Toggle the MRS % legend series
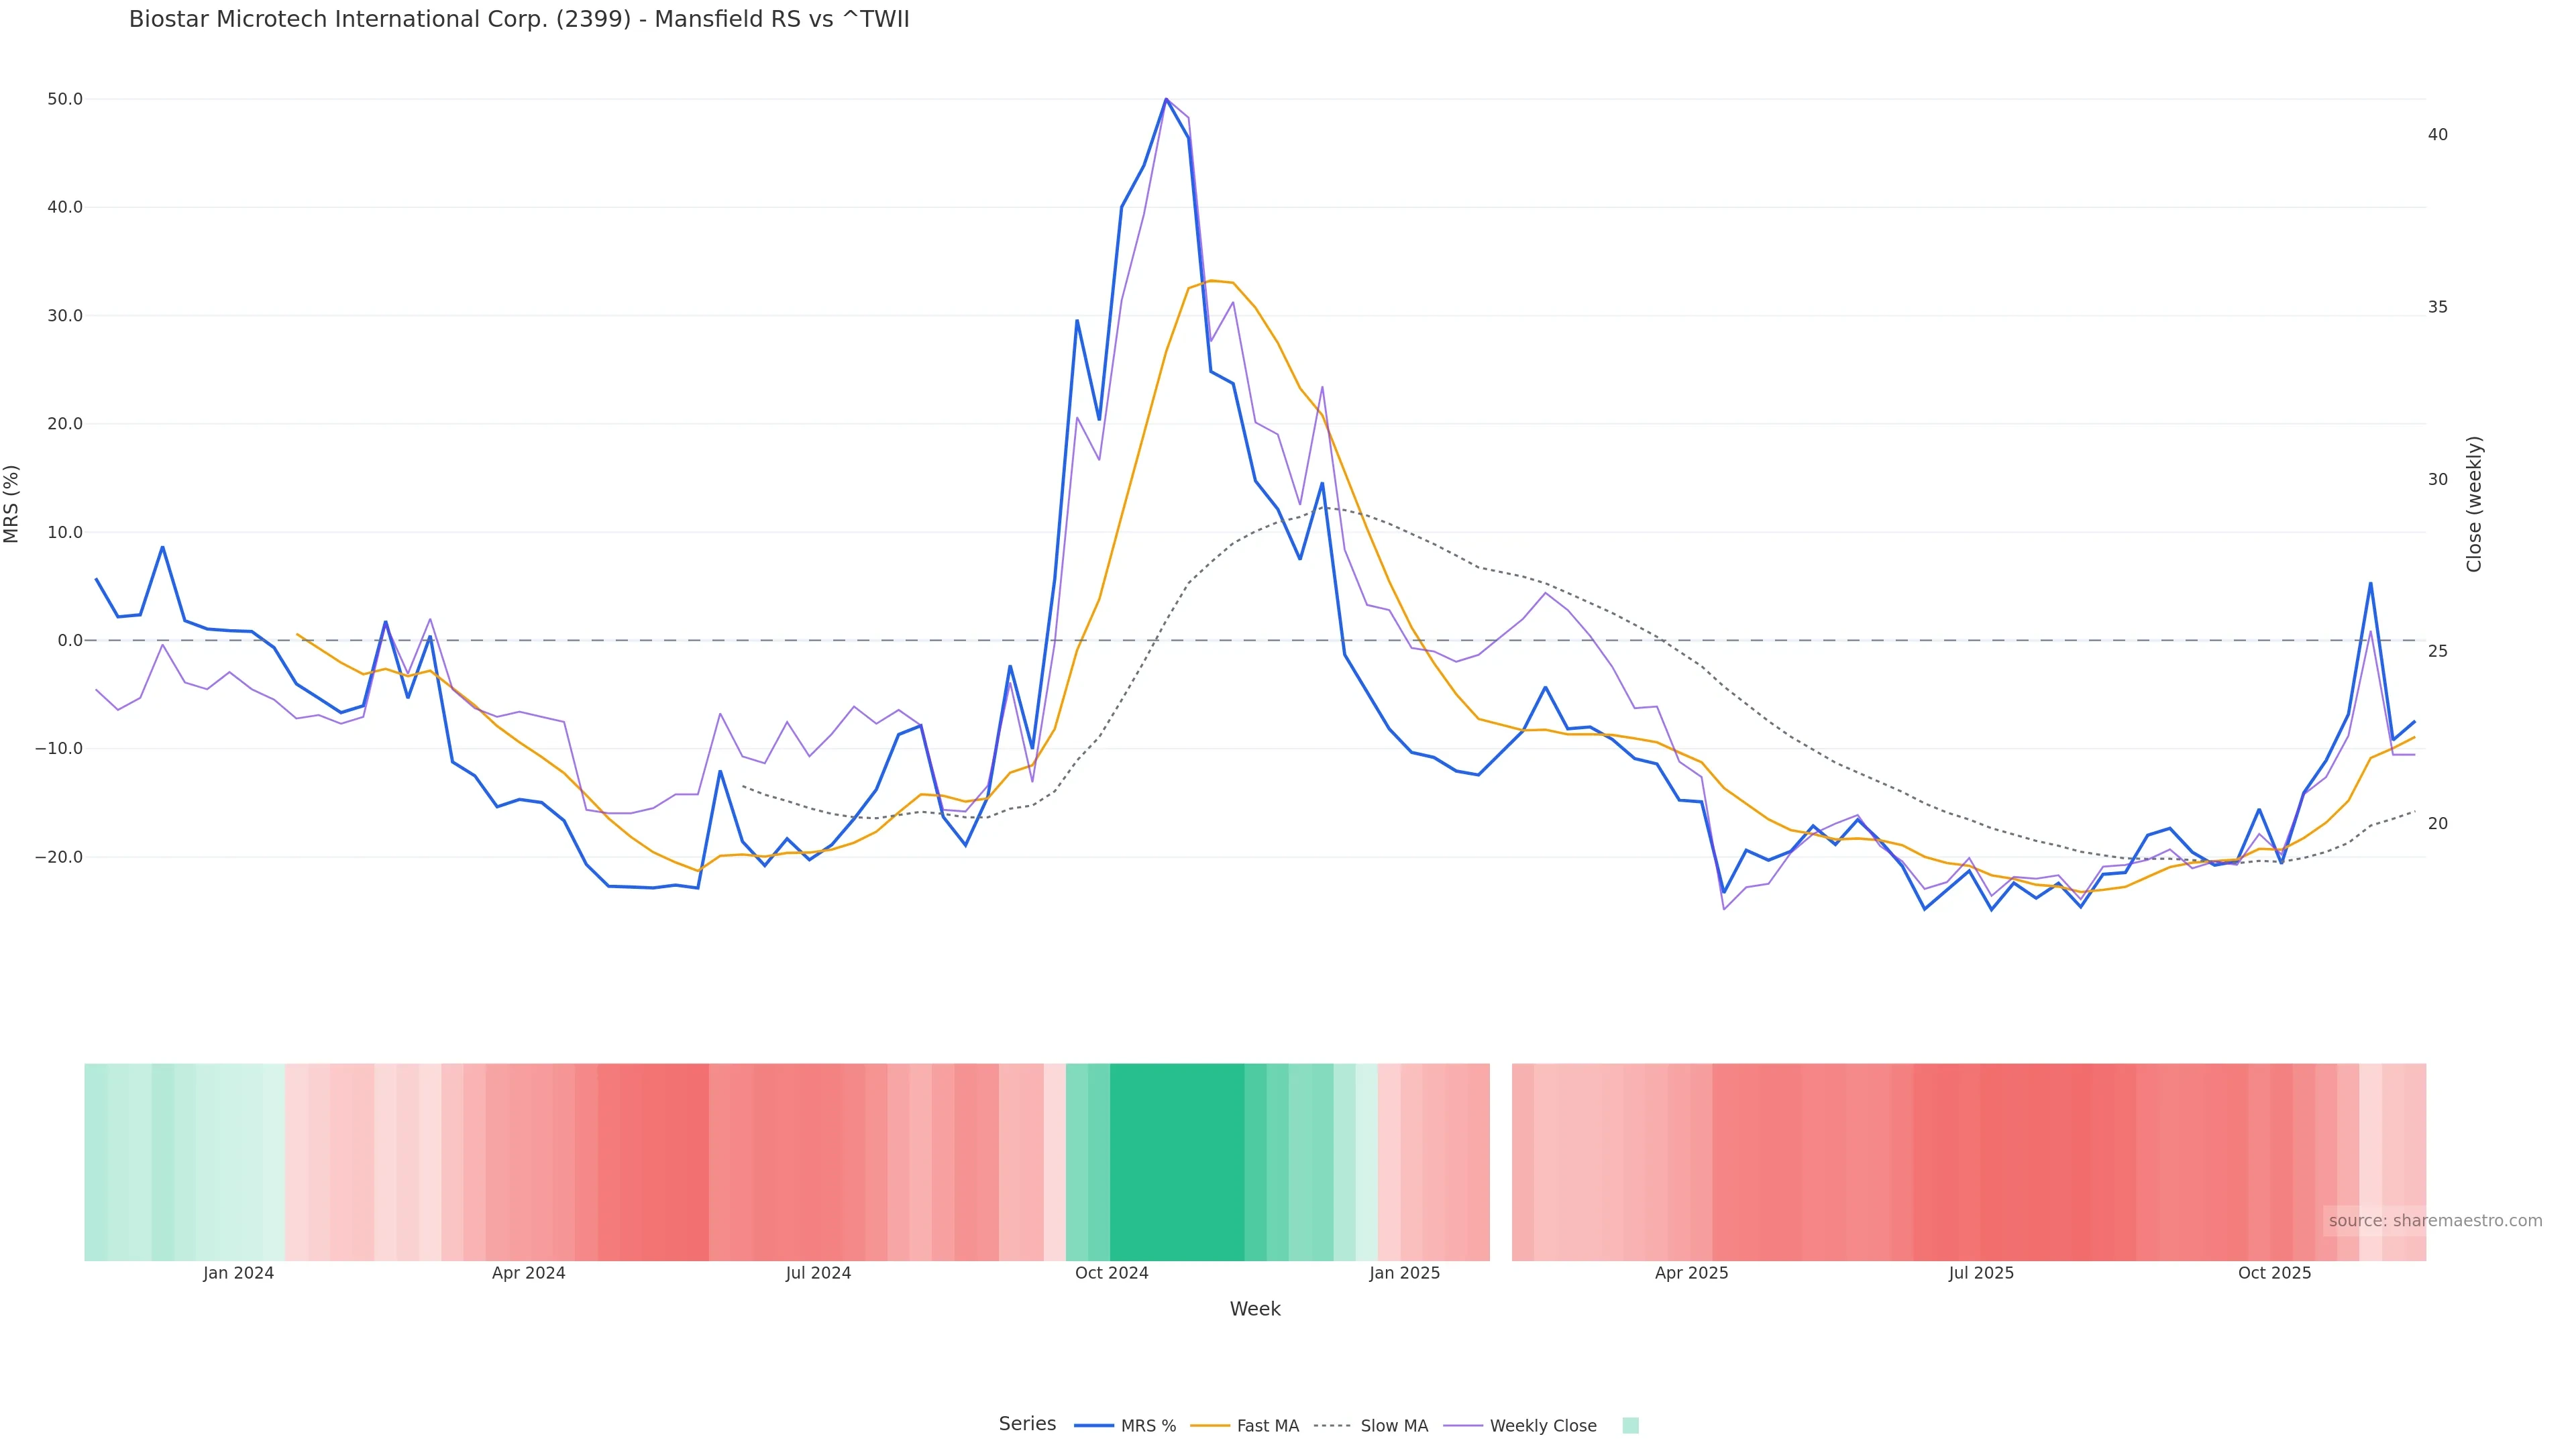The height and width of the screenshot is (1449, 2576). click(x=1147, y=1426)
